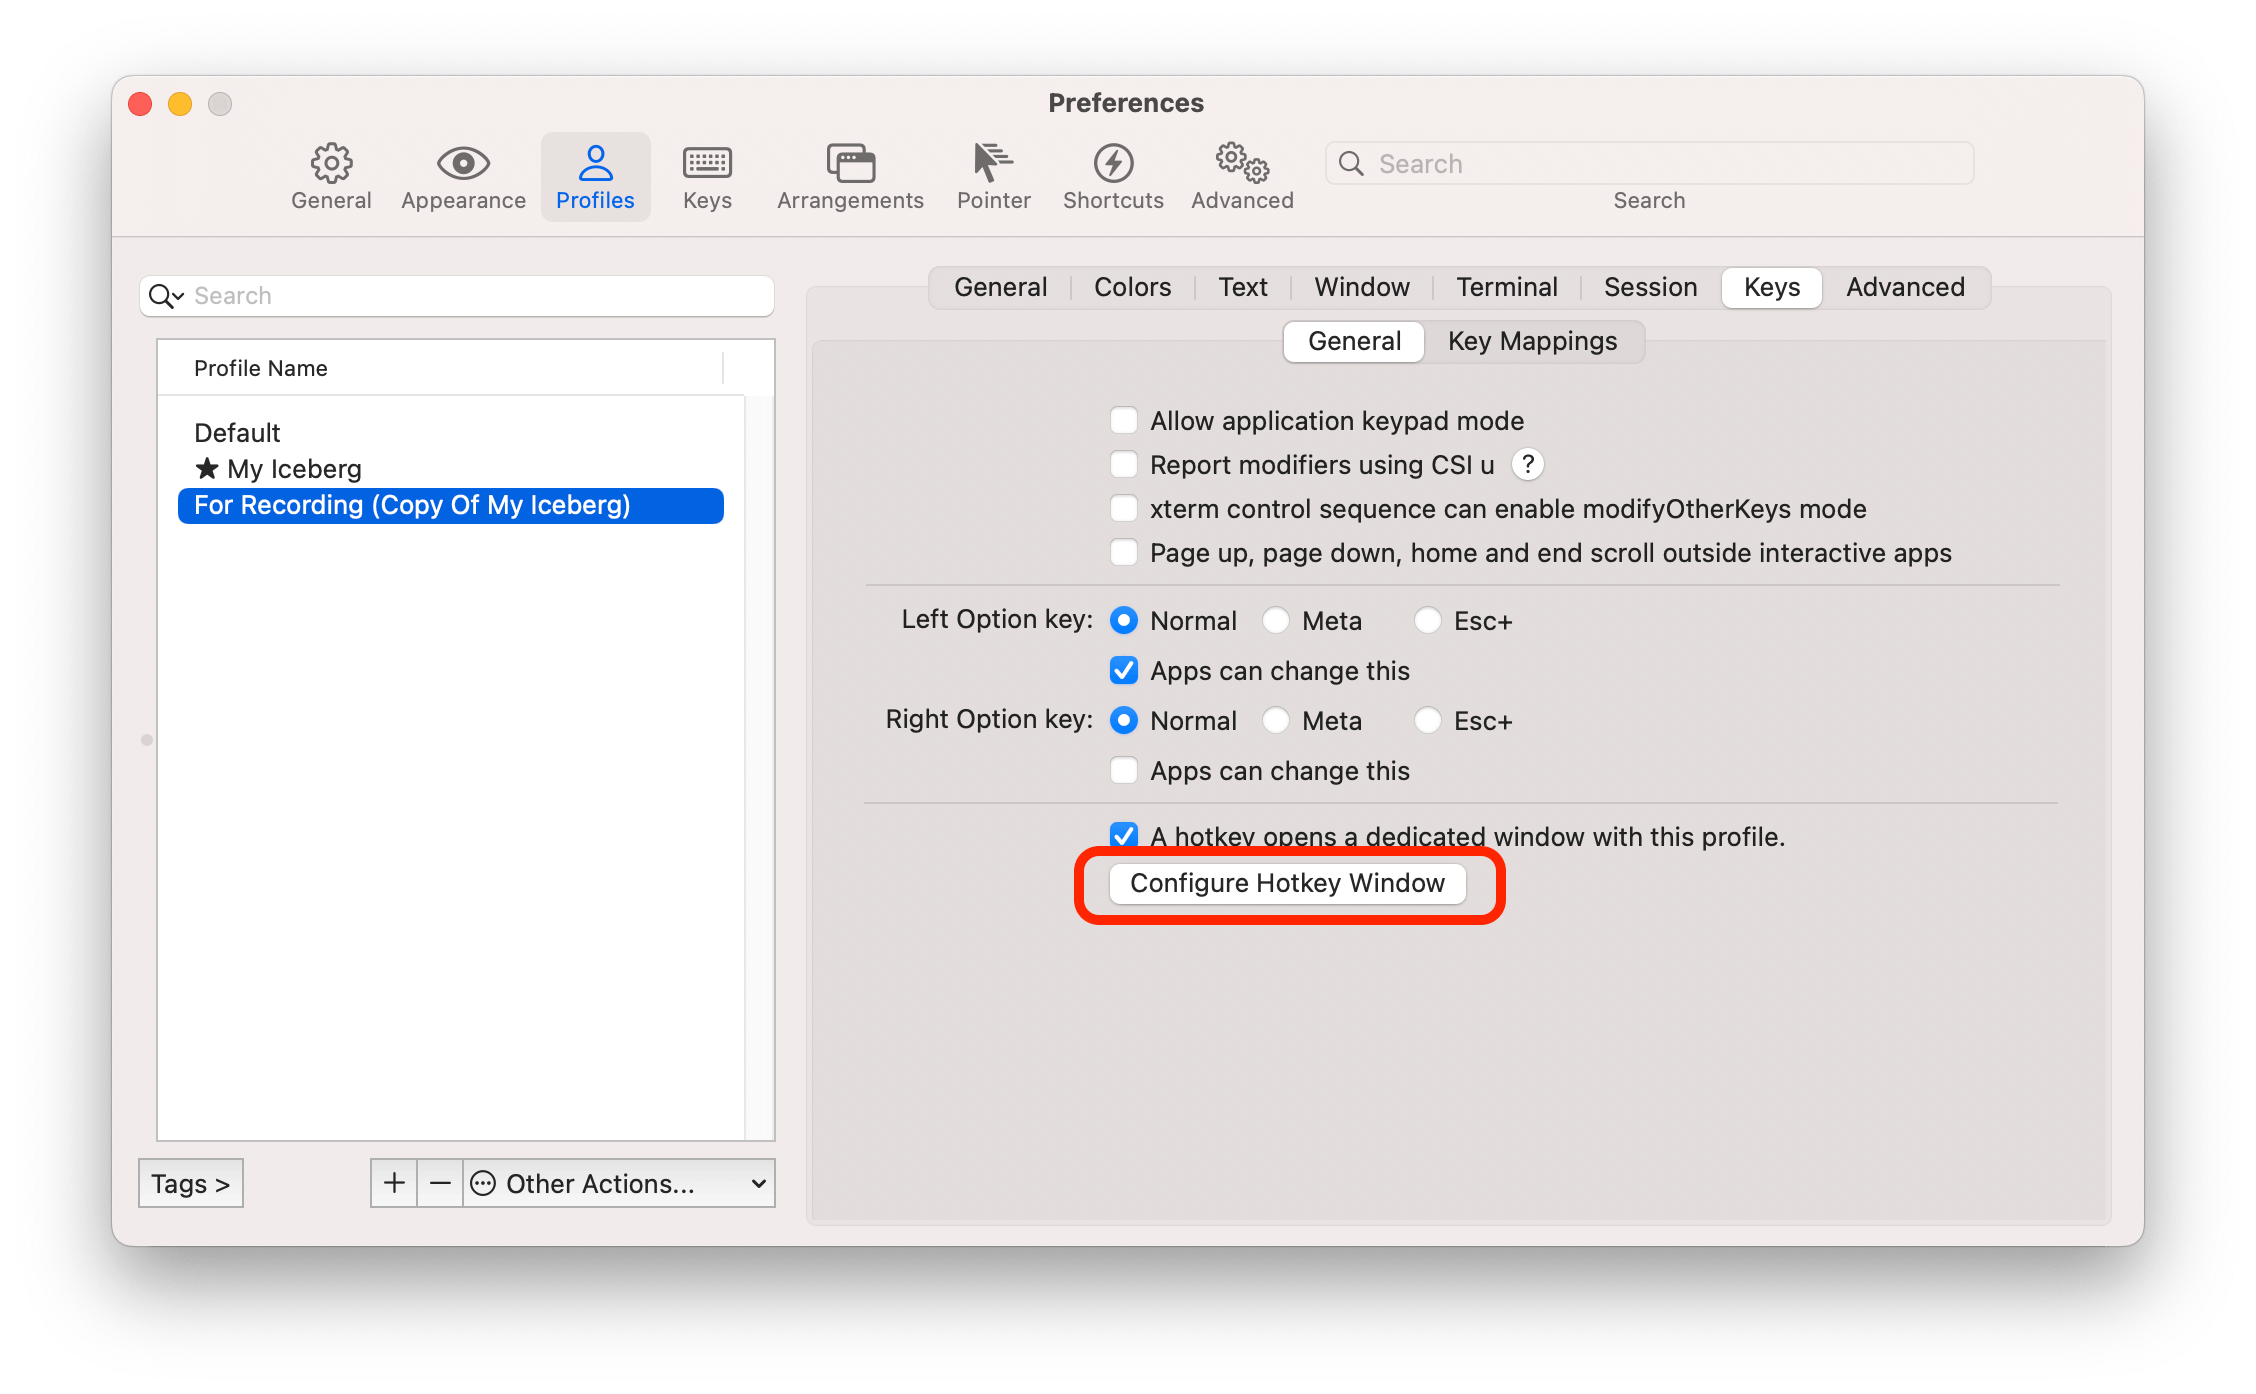Set Right Option key to Meta

(x=1276, y=720)
